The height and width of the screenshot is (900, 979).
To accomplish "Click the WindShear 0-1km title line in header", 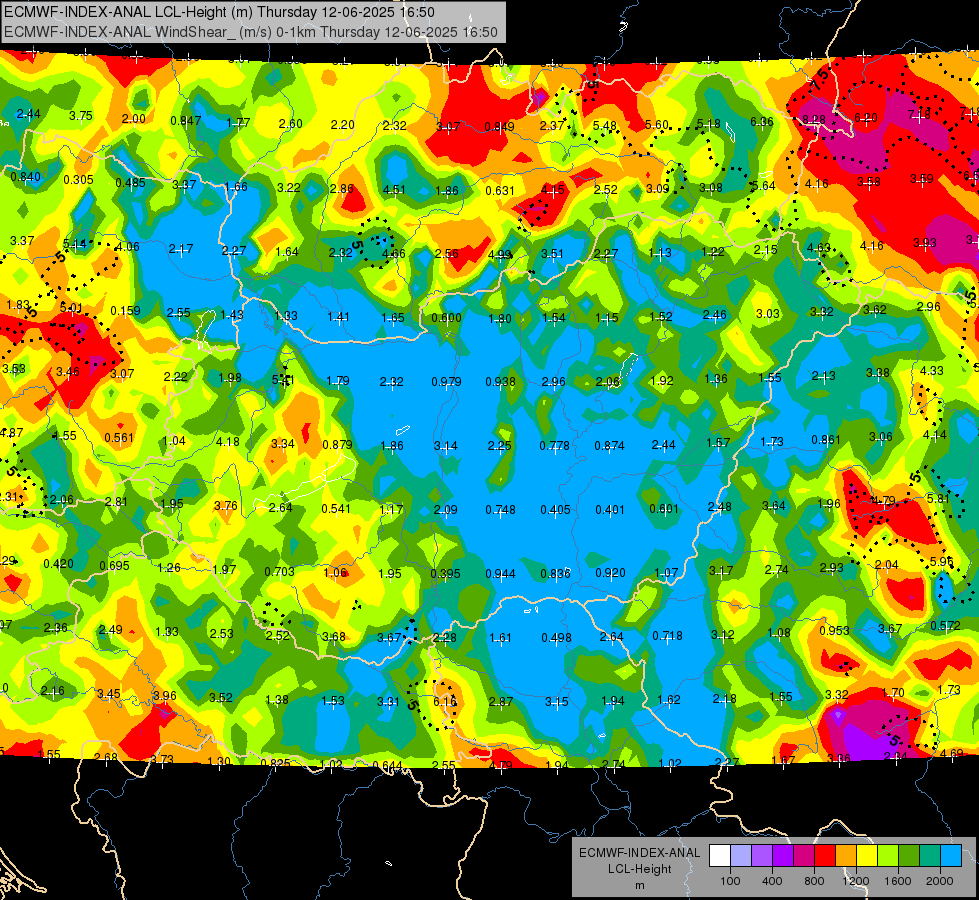I will 250,32.
